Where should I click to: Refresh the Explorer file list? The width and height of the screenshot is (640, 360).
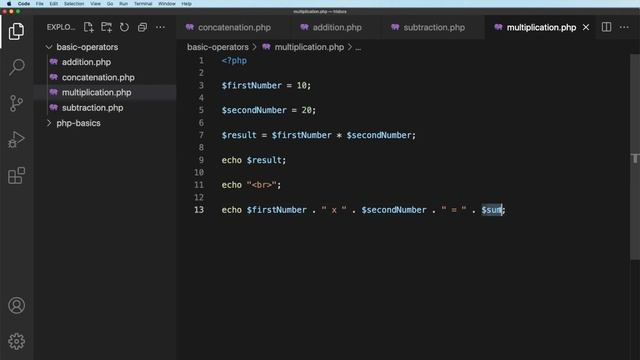point(124,27)
